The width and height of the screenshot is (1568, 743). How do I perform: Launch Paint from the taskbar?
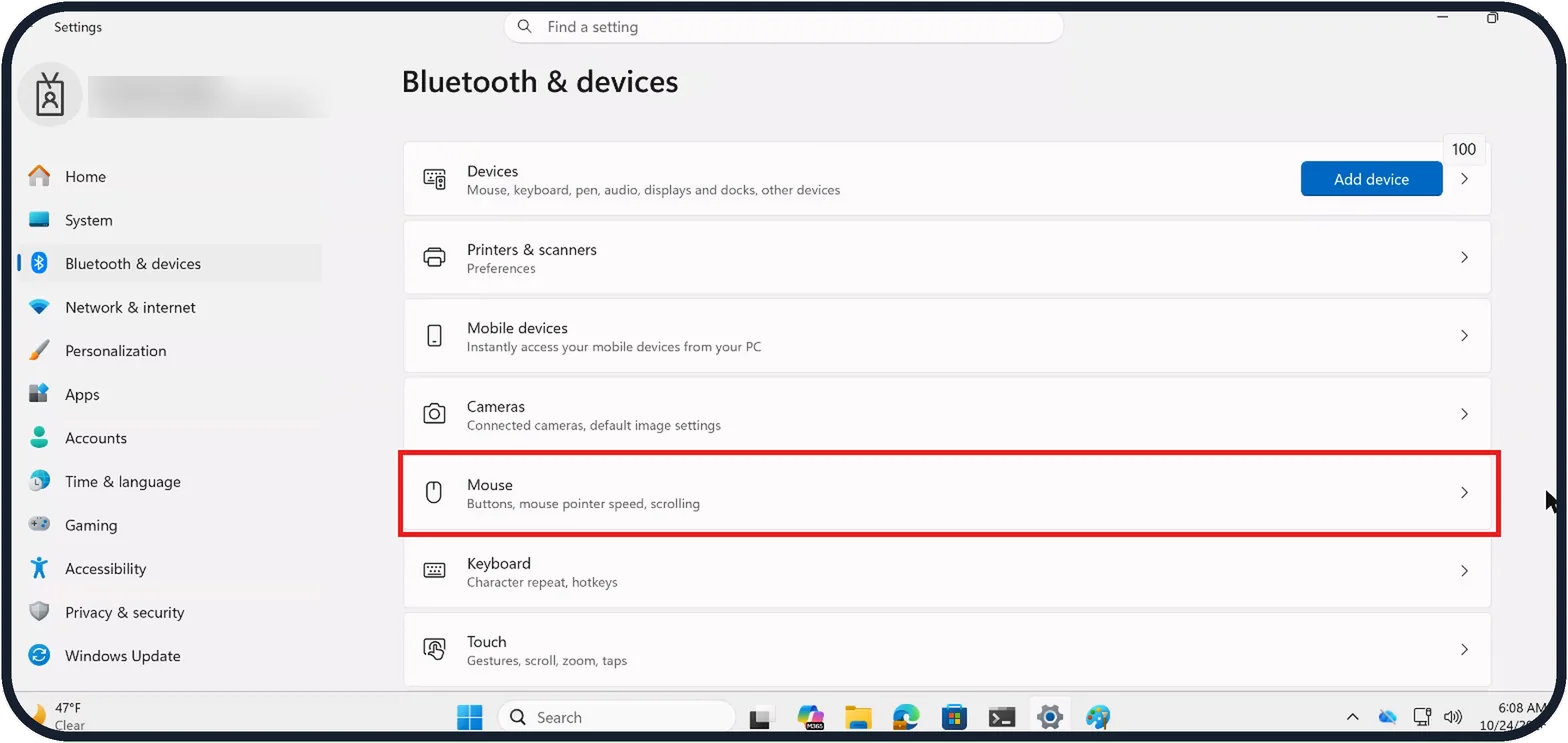[x=1098, y=717]
